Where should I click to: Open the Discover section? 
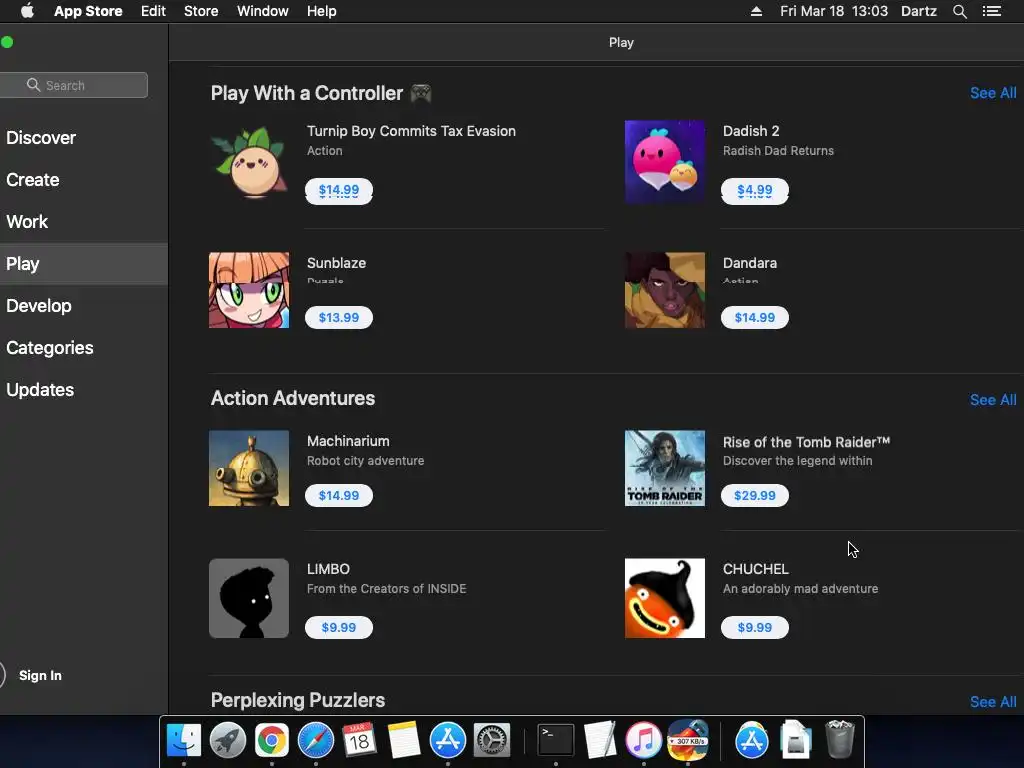tap(41, 138)
